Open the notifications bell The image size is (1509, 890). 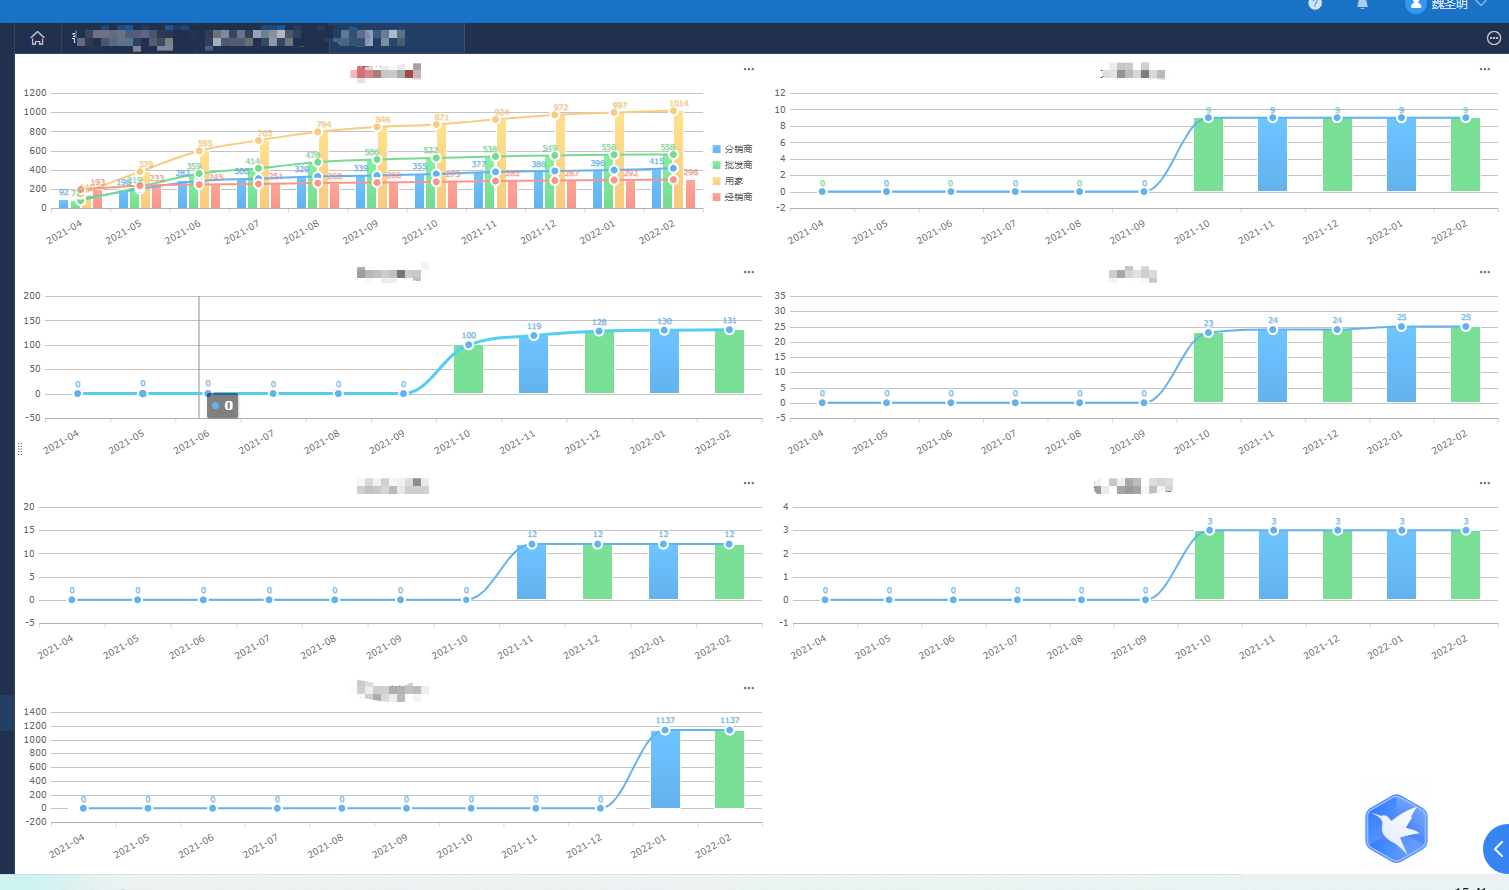click(1362, 4)
